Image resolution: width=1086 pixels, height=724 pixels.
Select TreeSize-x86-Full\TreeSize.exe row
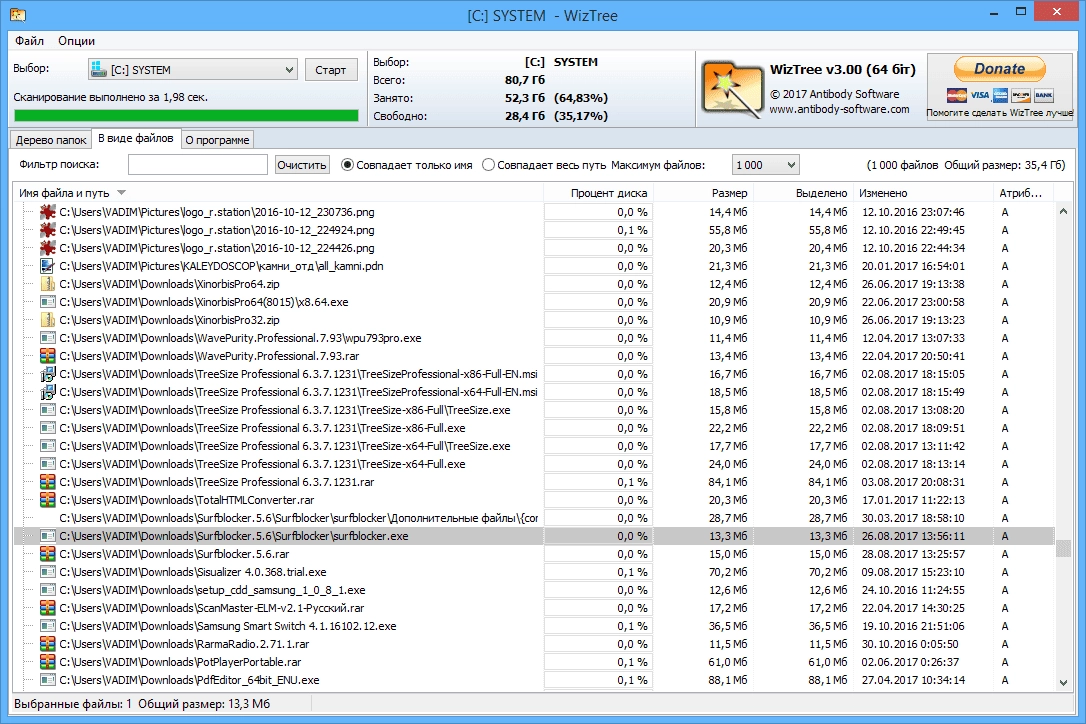point(534,410)
